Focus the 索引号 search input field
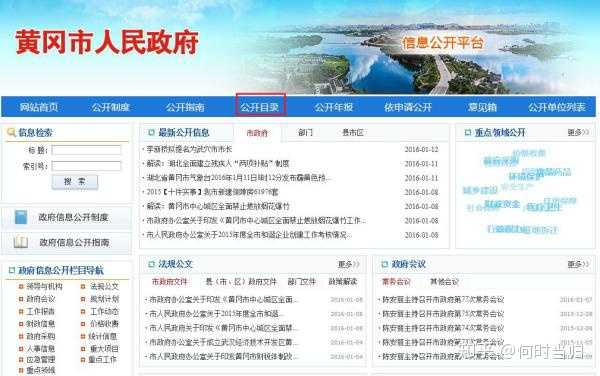The image size is (600, 376). 86,166
